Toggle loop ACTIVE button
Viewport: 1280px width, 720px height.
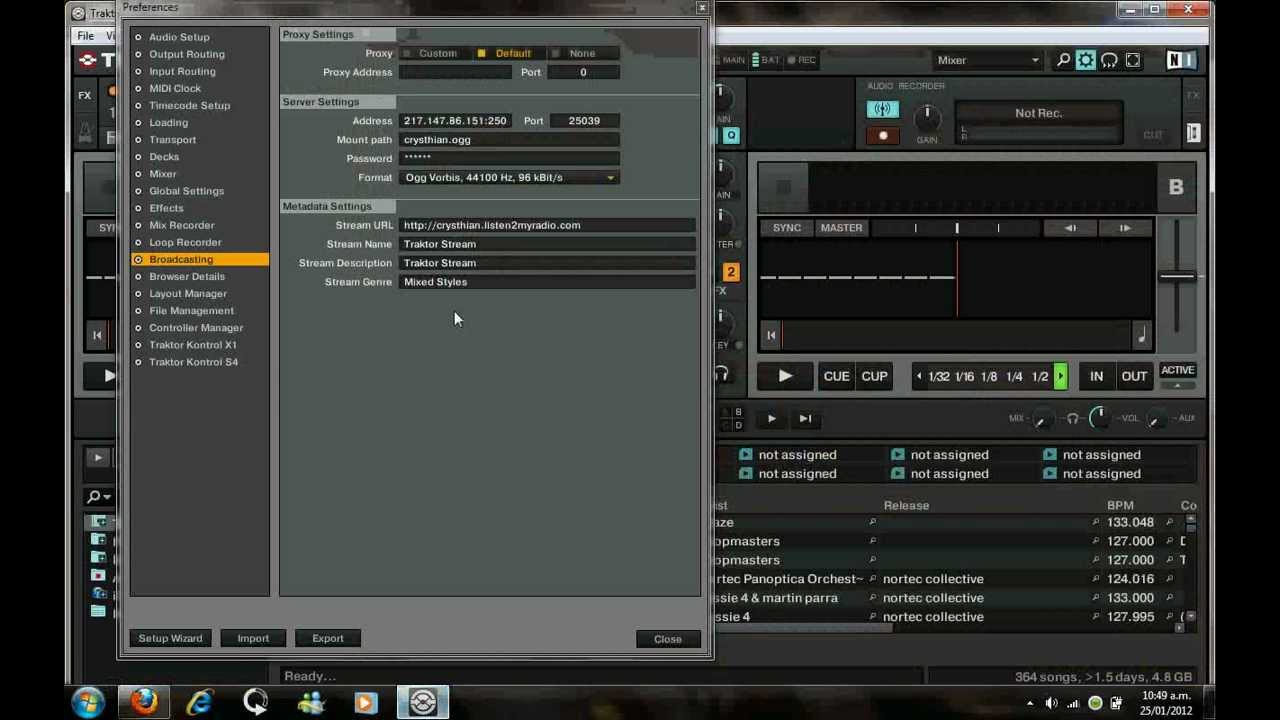click(1177, 370)
